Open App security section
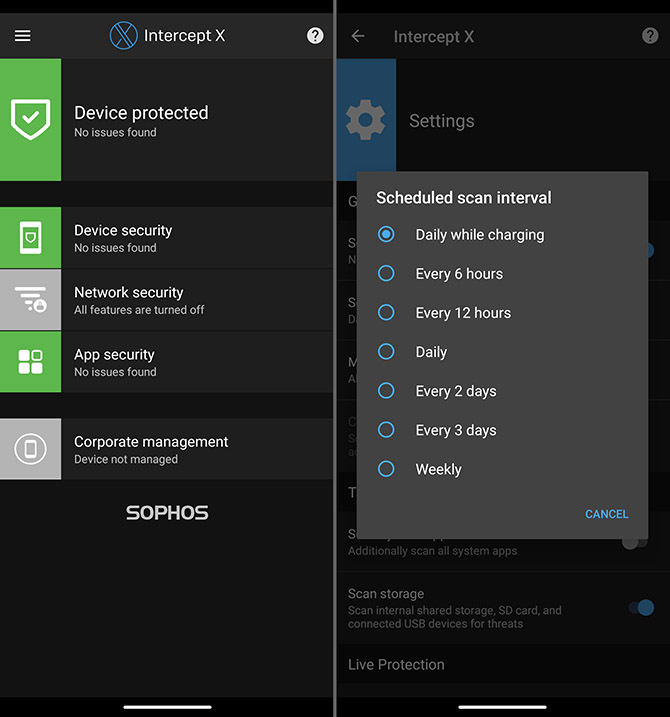Viewport: 670px width, 717px height. tap(166, 362)
